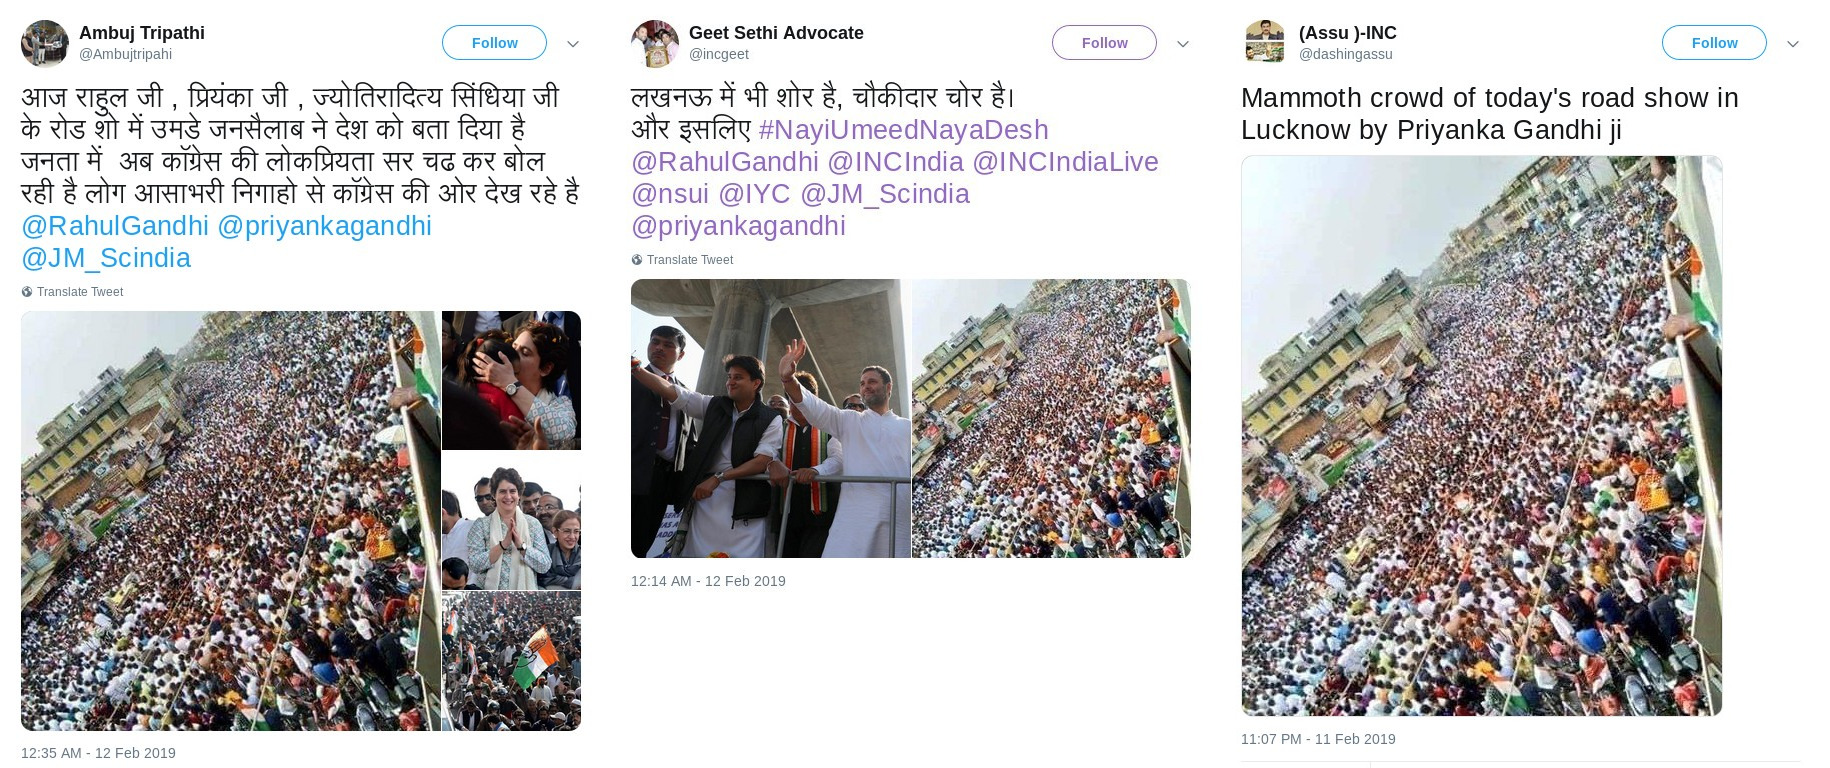Open the 12:35 AM - 12 Feb 2019 timestamp
Image resolution: width=1830 pixels, height=768 pixels.
[x=98, y=753]
